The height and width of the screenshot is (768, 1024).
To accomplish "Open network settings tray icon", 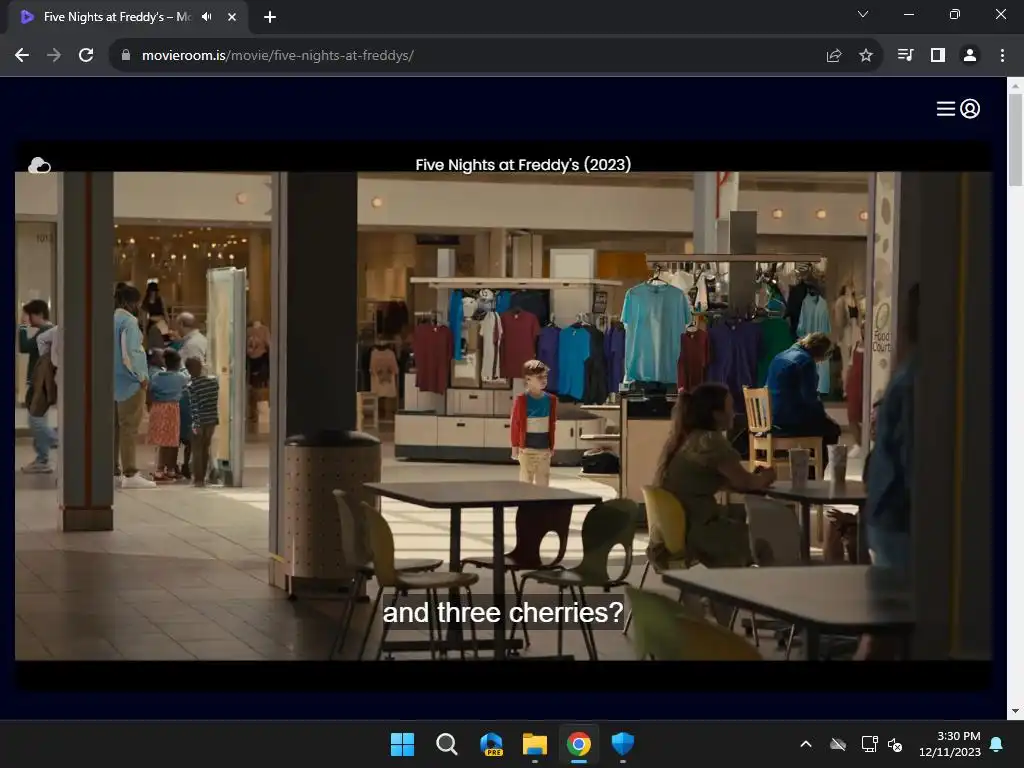I will (x=869, y=744).
